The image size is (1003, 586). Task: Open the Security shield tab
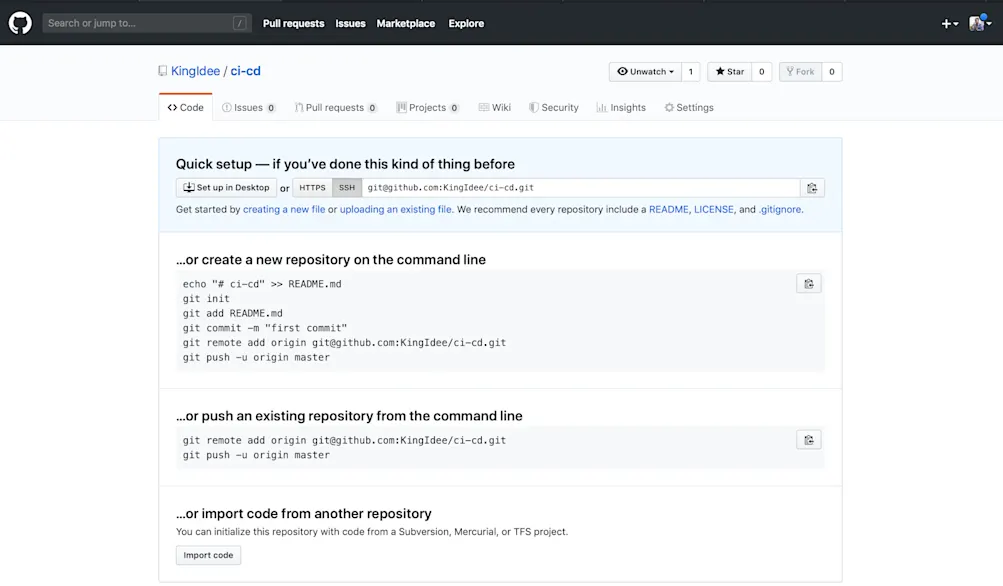pyautogui.click(x=554, y=107)
